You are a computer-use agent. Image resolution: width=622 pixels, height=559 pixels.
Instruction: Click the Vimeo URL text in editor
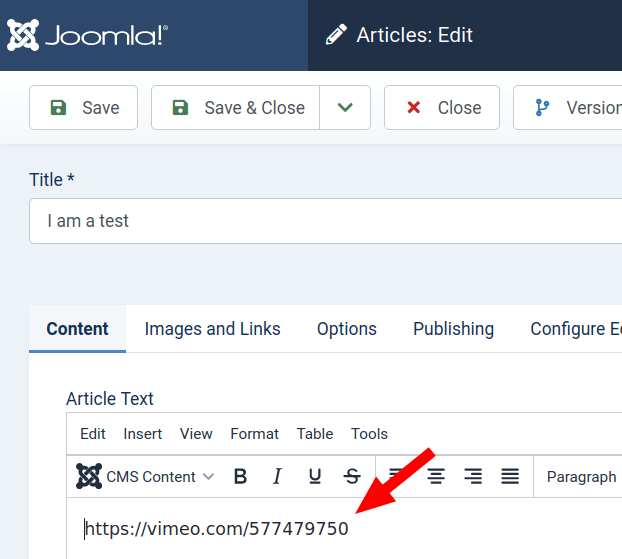click(x=217, y=529)
